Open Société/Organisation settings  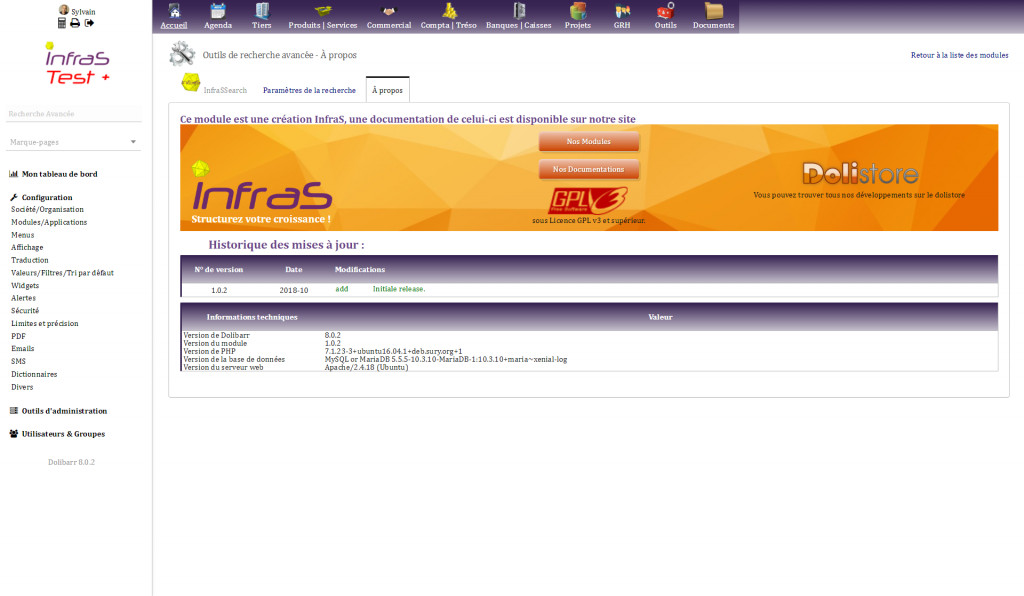point(47,210)
